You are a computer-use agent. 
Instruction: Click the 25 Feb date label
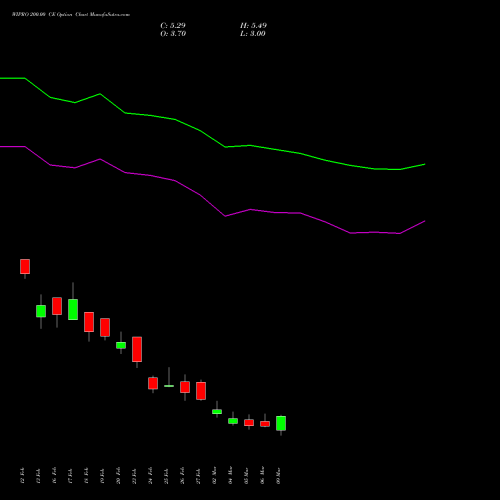coord(166,476)
